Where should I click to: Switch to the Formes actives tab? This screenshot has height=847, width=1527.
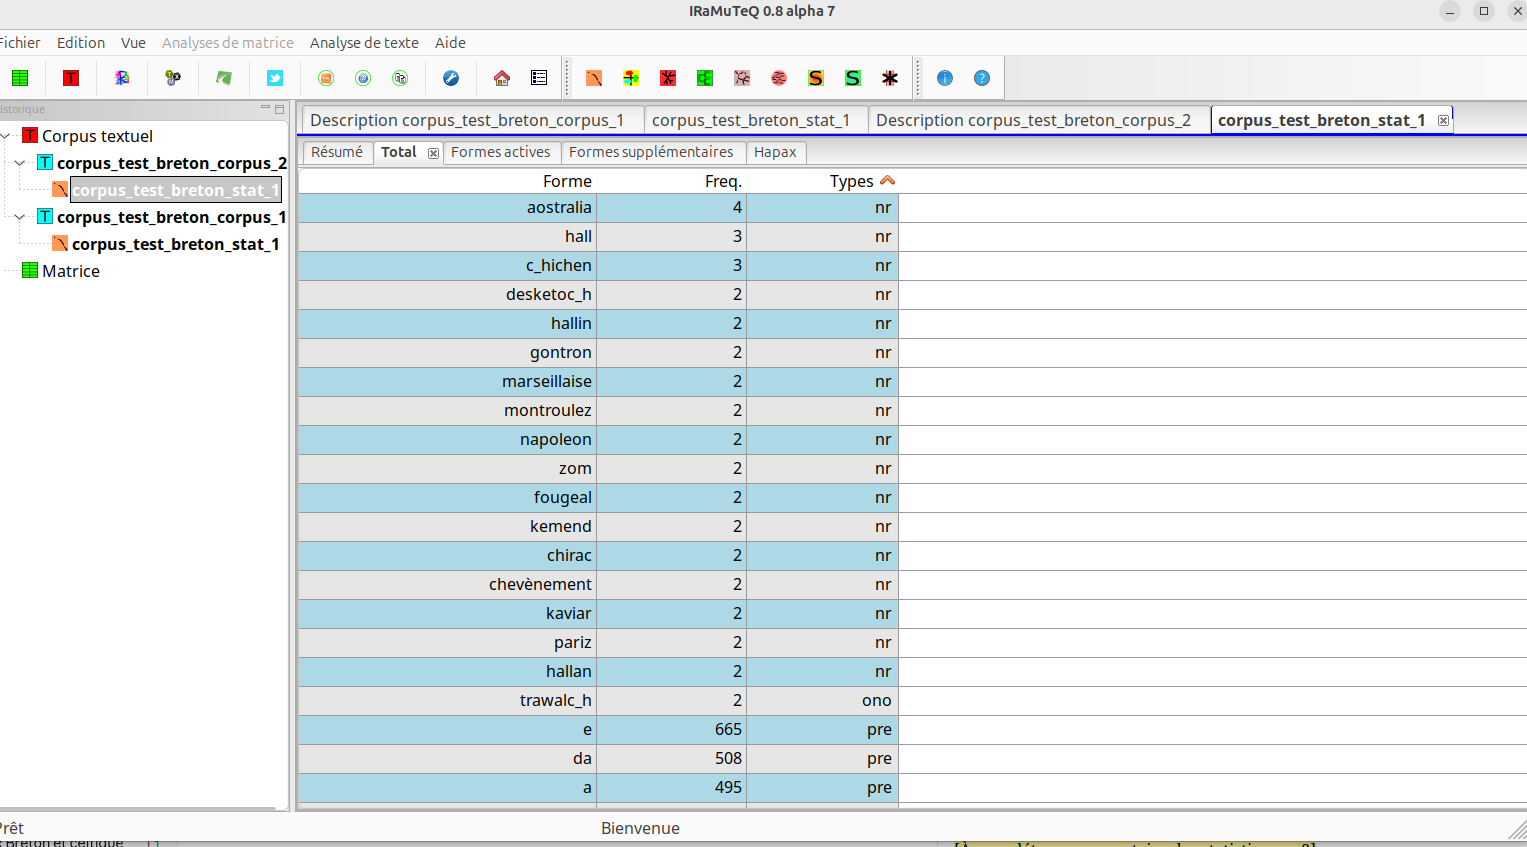coord(500,152)
